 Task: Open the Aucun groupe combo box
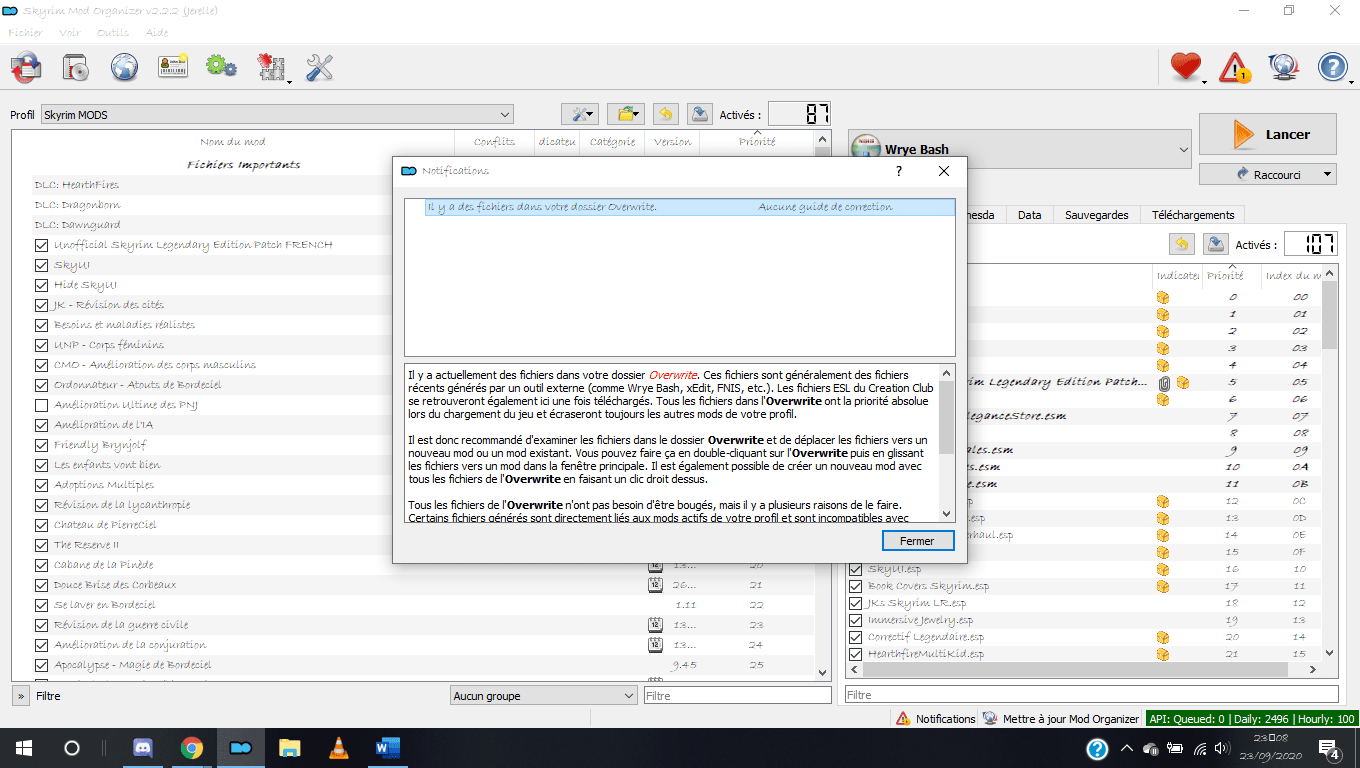click(544, 695)
